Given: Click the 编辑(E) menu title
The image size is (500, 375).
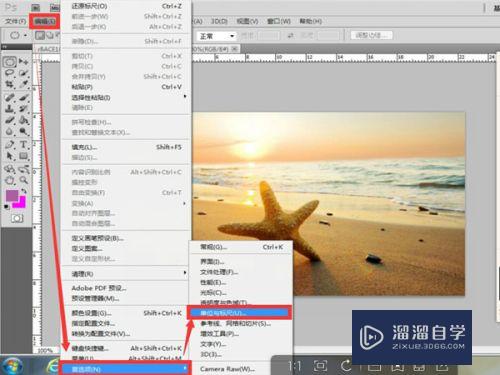Looking at the screenshot, I should [x=45, y=22].
